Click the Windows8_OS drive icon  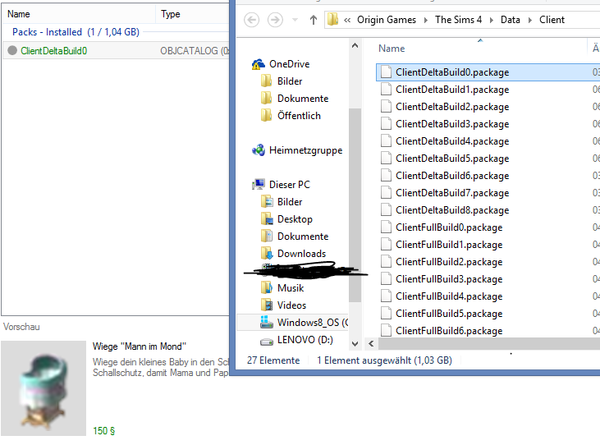267,322
